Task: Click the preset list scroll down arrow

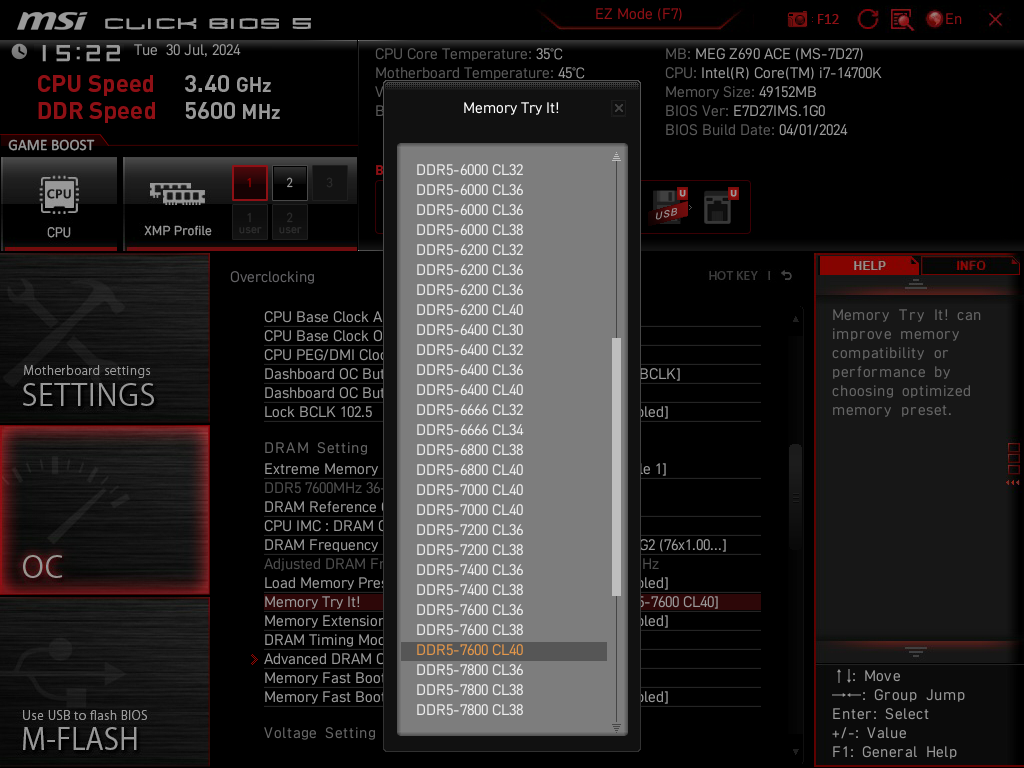Action: tap(616, 727)
